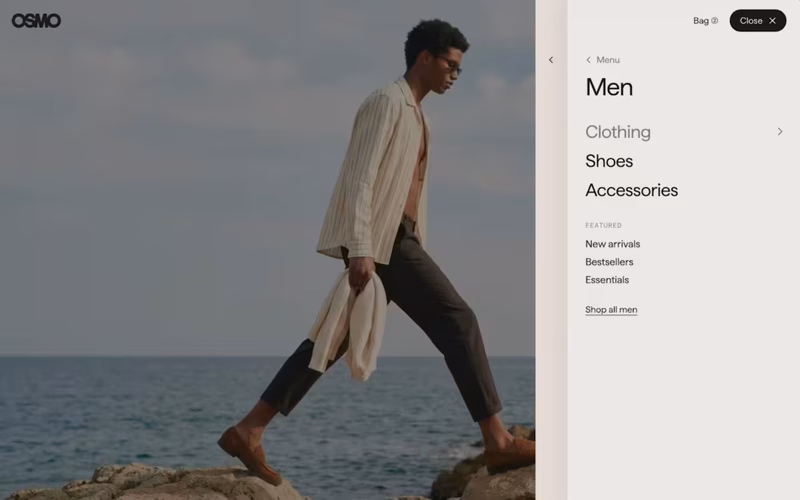800x500 pixels.
Task: Go to Bestsellers
Action: 609,262
